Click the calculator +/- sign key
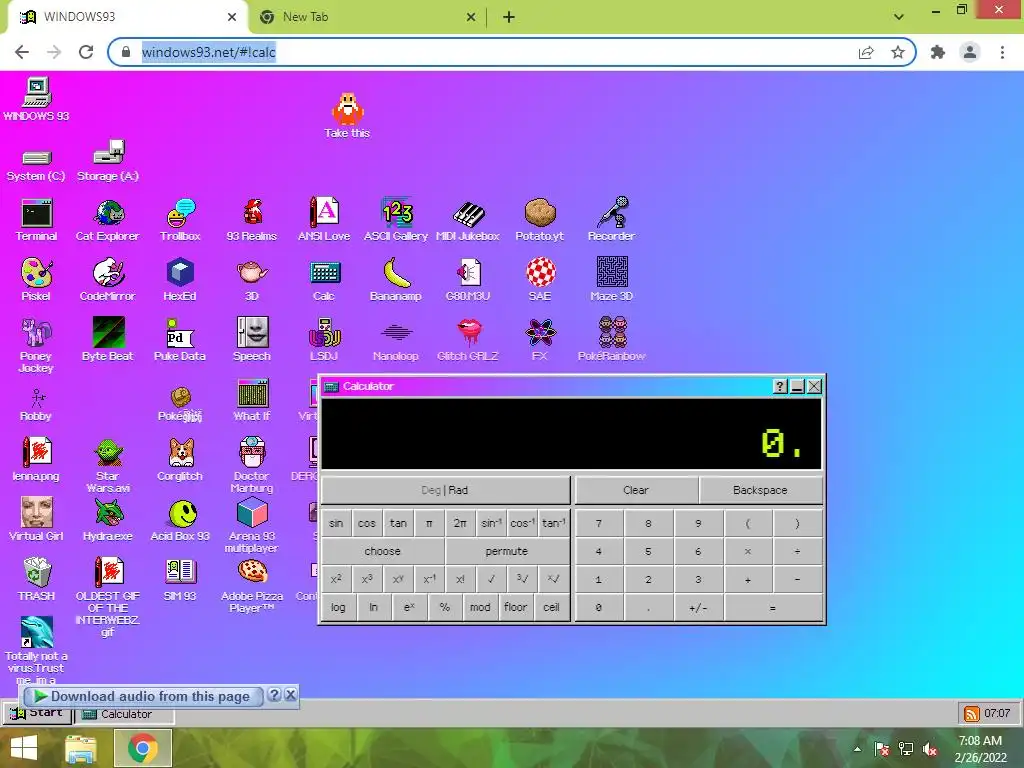 pos(698,607)
